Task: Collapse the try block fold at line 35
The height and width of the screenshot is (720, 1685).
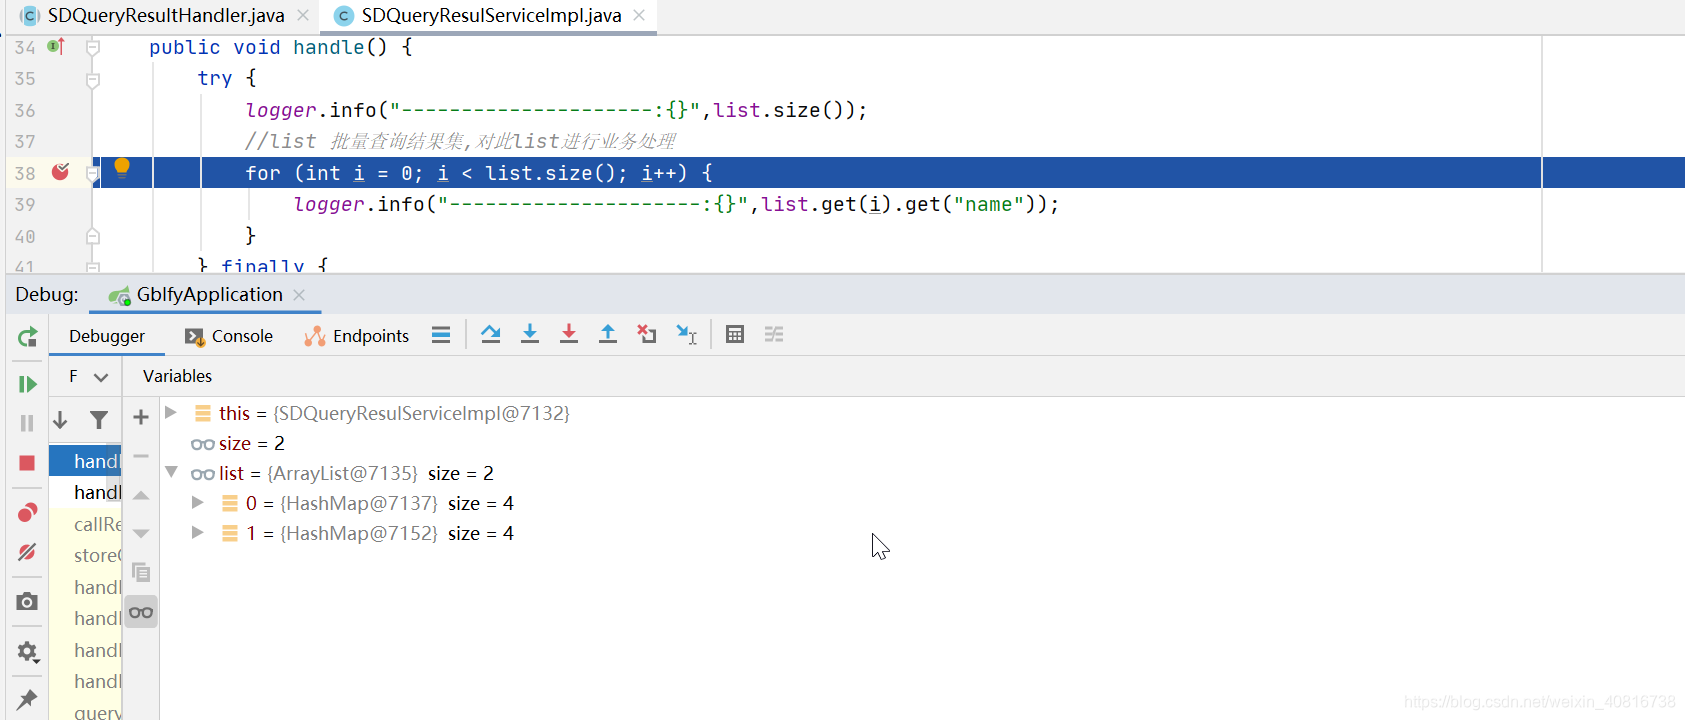Action: coord(93,79)
